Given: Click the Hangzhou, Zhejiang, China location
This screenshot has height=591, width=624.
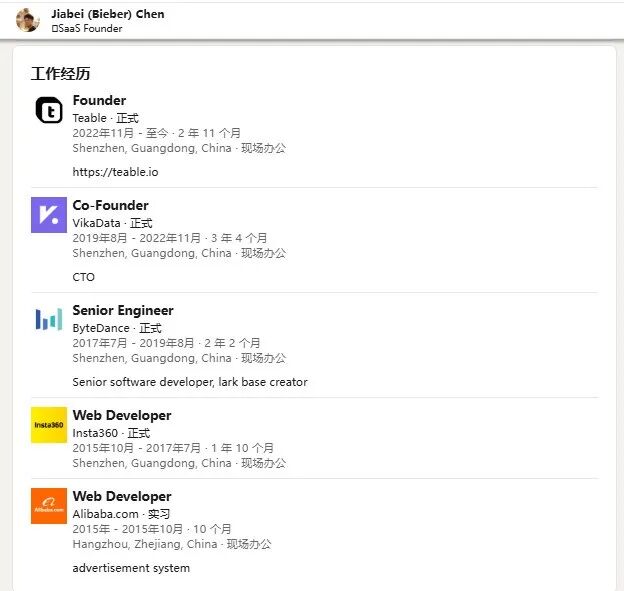Looking at the screenshot, I should point(145,544).
